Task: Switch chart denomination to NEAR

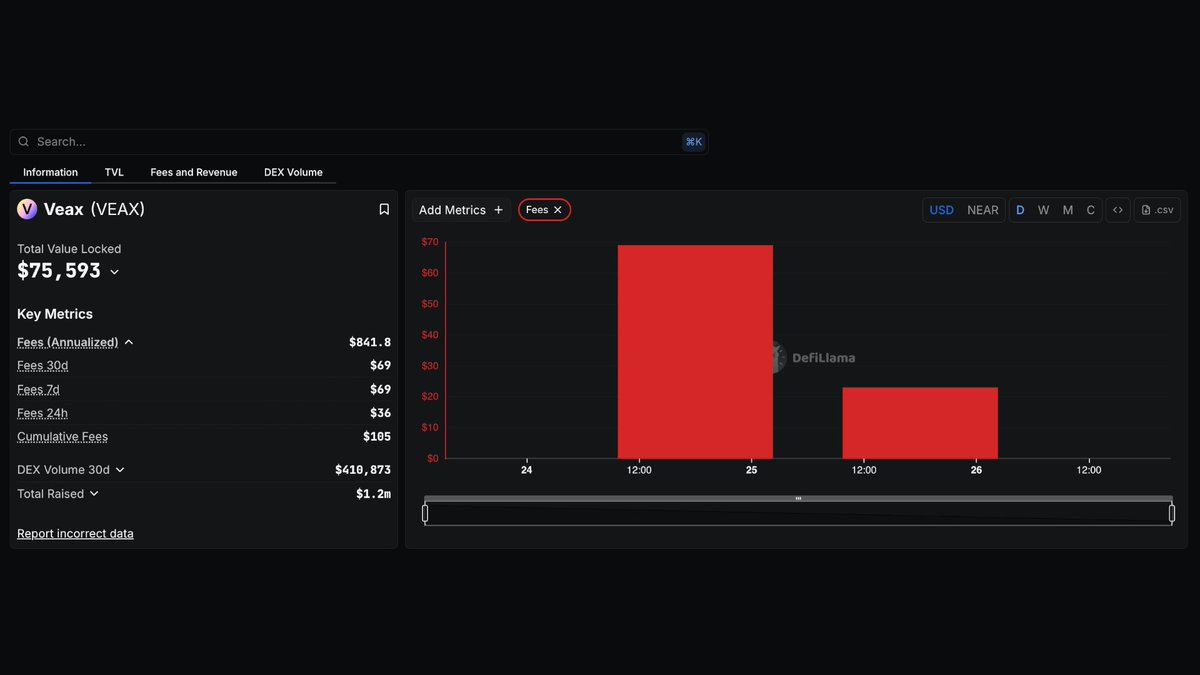Action: point(983,210)
